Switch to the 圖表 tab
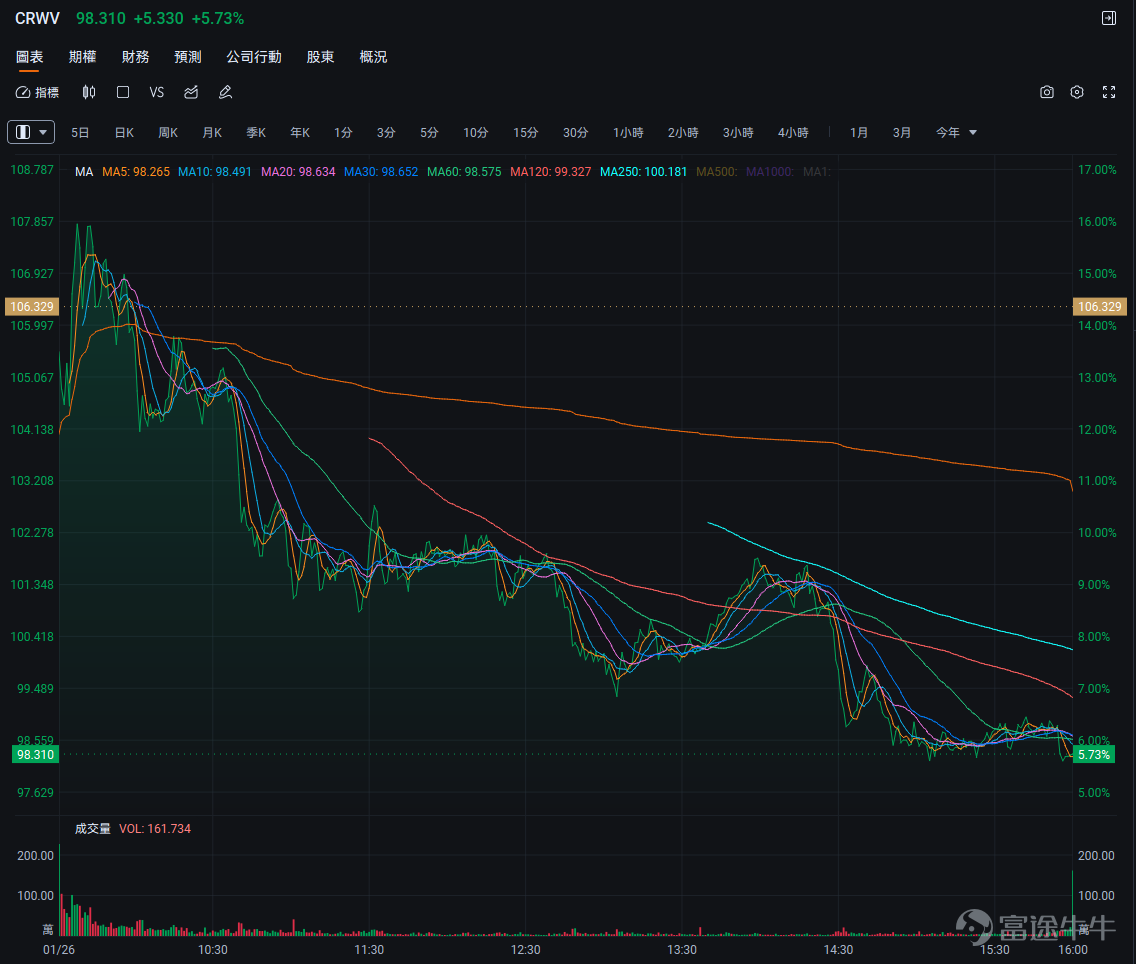Image resolution: width=1136 pixels, height=964 pixels. pyautogui.click(x=30, y=56)
